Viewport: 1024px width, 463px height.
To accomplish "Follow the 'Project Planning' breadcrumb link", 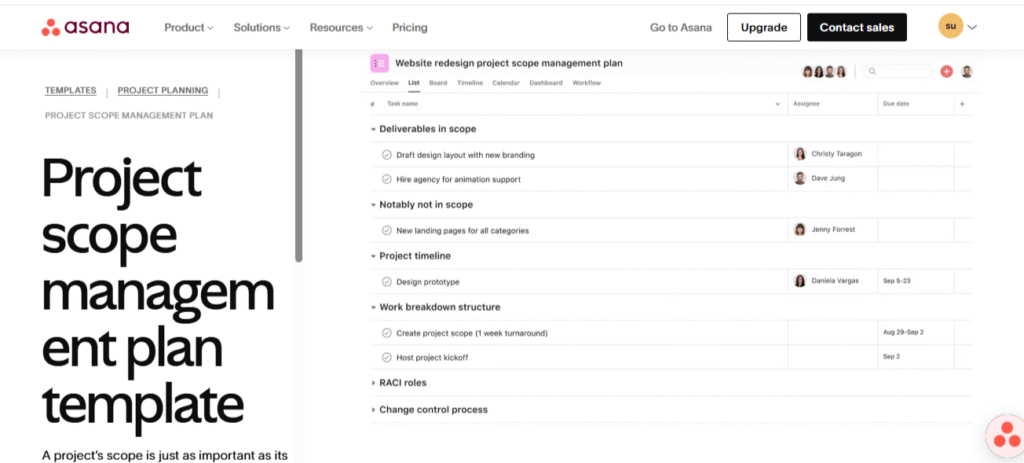I will click(x=163, y=91).
